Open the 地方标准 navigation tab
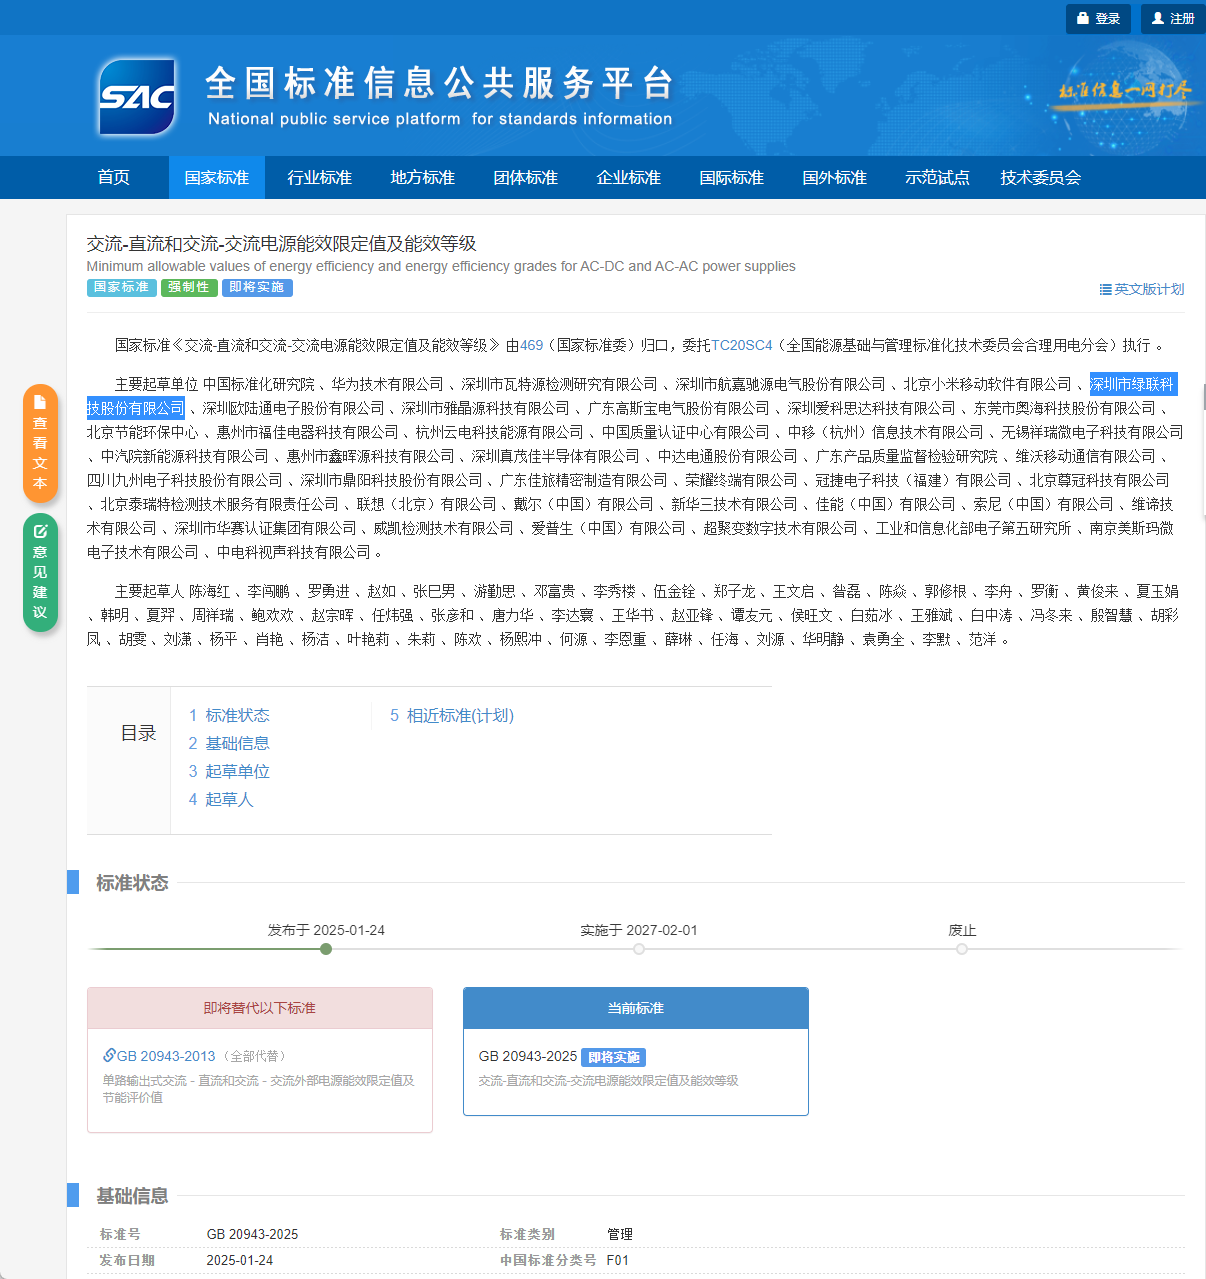The height and width of the screenshot is (1279, 1206). (422, 177)
